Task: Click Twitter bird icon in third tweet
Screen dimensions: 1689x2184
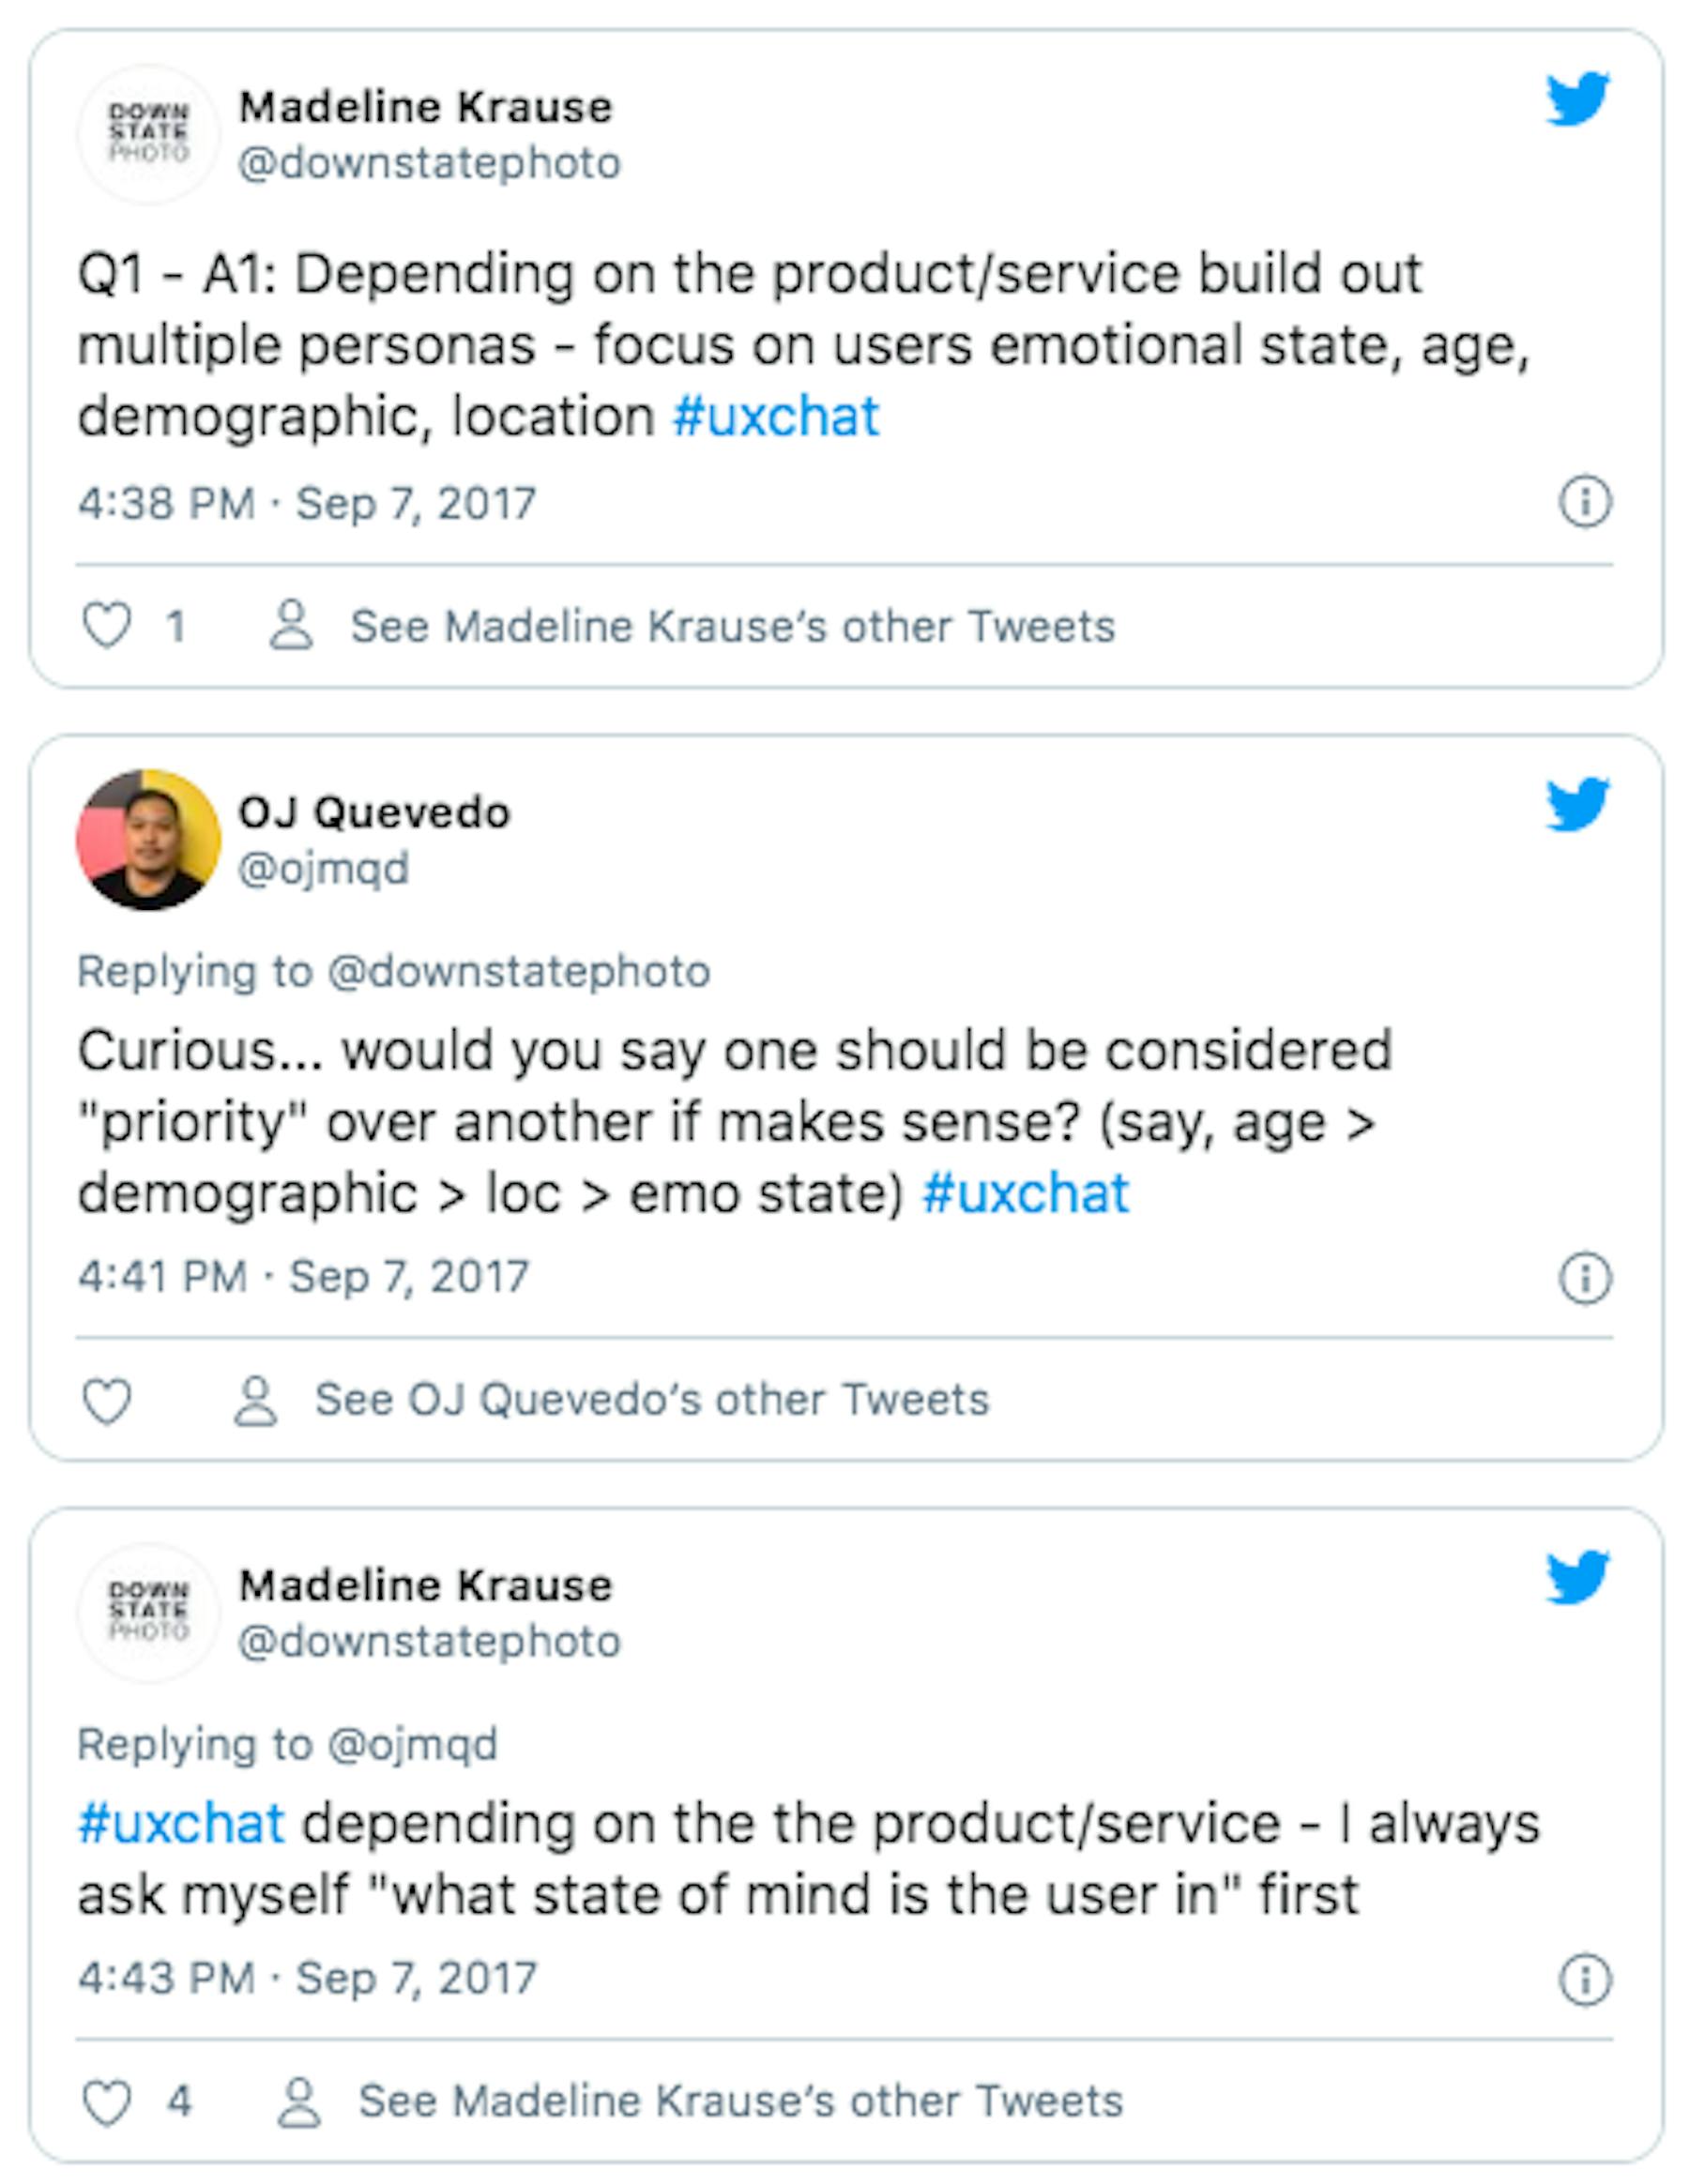Action: [x=1577, y=1577]
